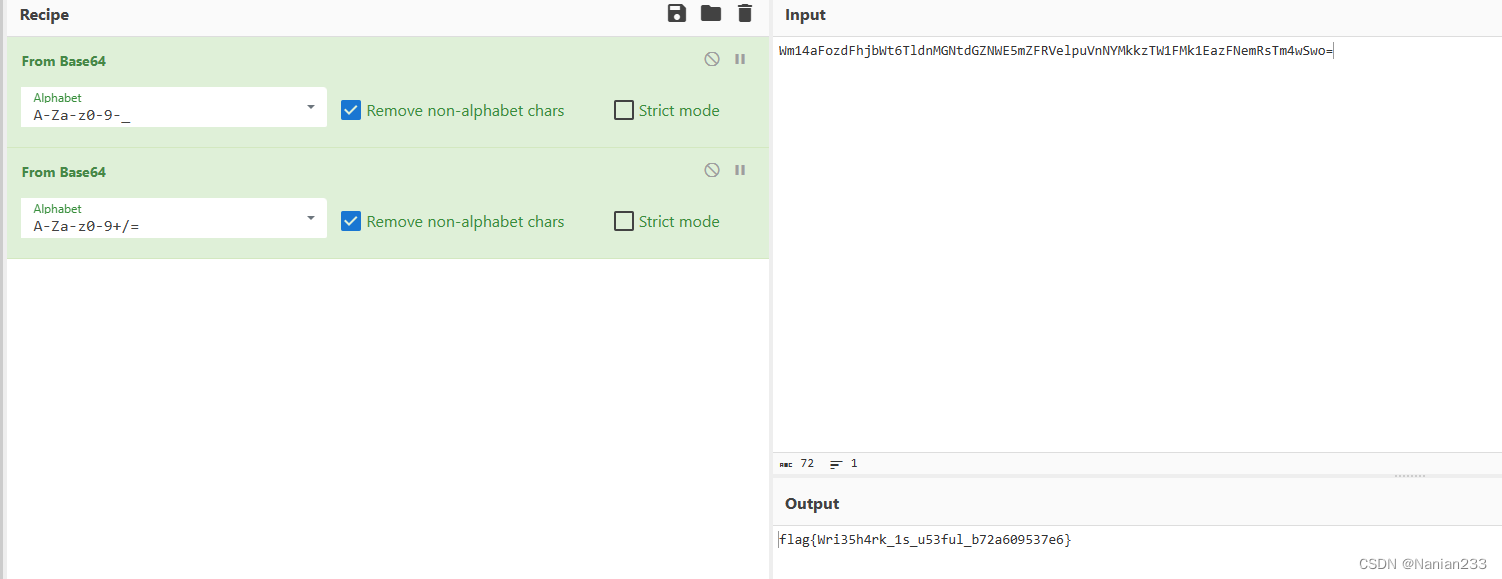The image size is (1502, 579).
Task: Set breakpoint on first From Base64
Action: (740, 59)
